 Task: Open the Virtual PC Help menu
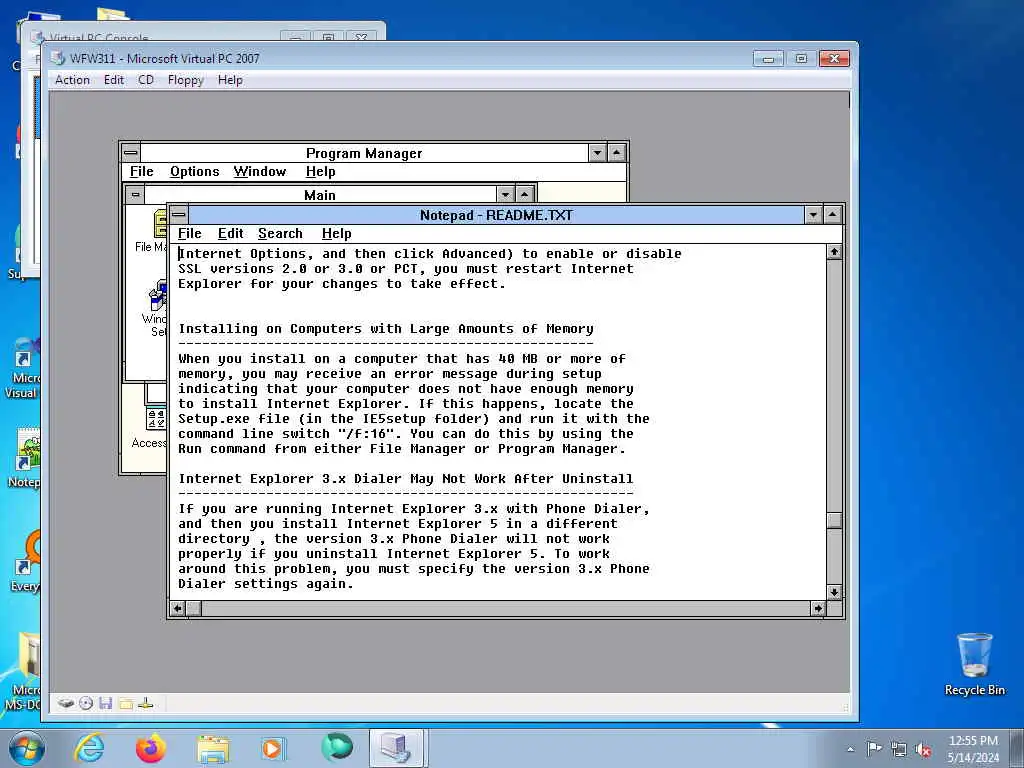click(x=230, y=80)
